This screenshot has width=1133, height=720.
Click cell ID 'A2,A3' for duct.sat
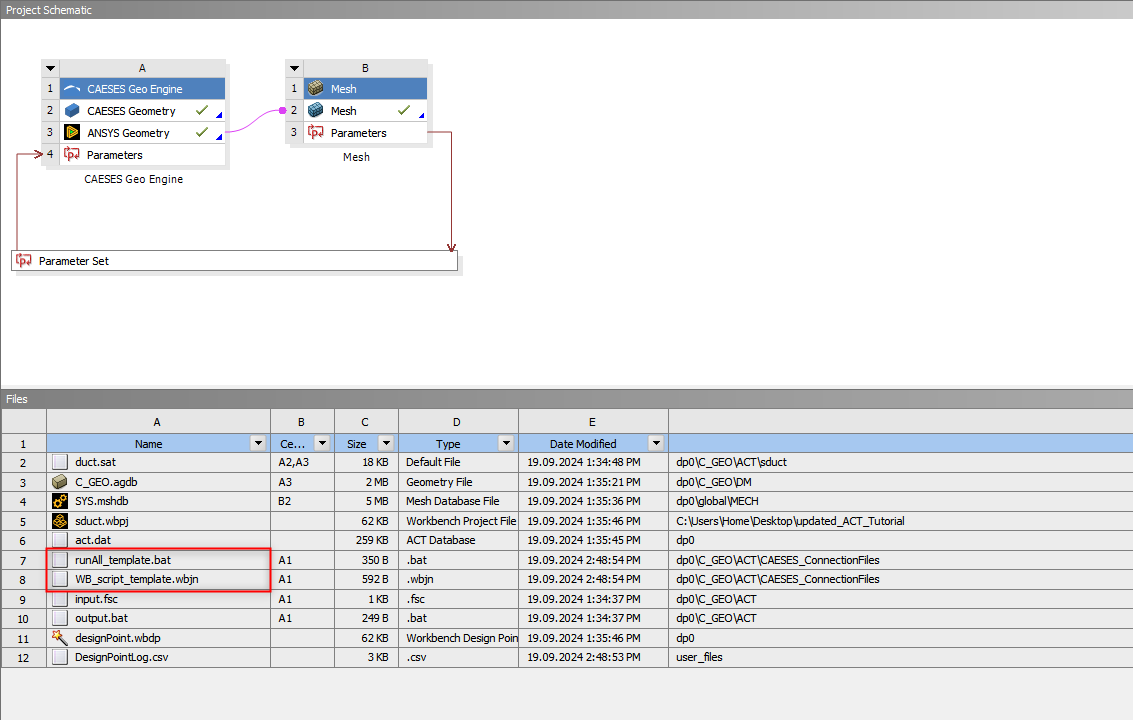coord(302,462)
